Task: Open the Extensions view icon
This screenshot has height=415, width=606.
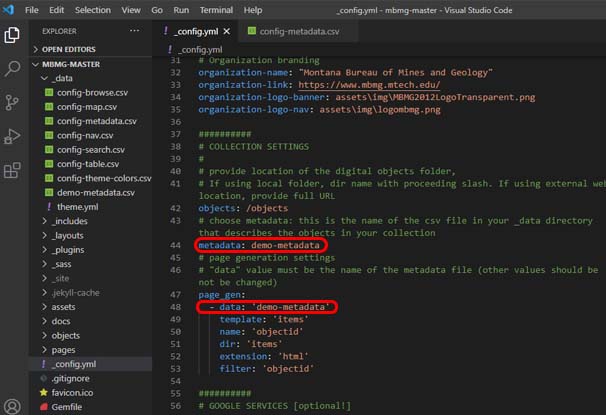Action: click(x=13, y=170)
